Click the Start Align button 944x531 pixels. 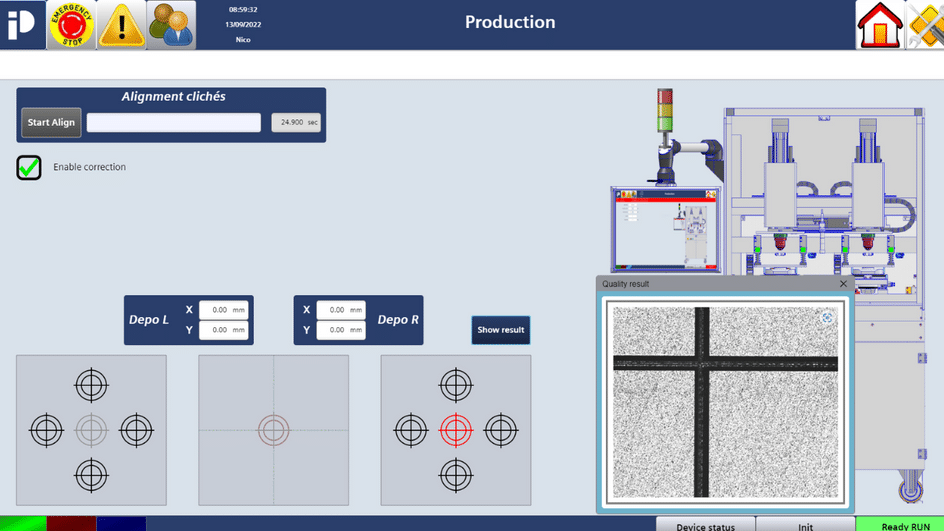pyautogui.click(x=51, y=122)
